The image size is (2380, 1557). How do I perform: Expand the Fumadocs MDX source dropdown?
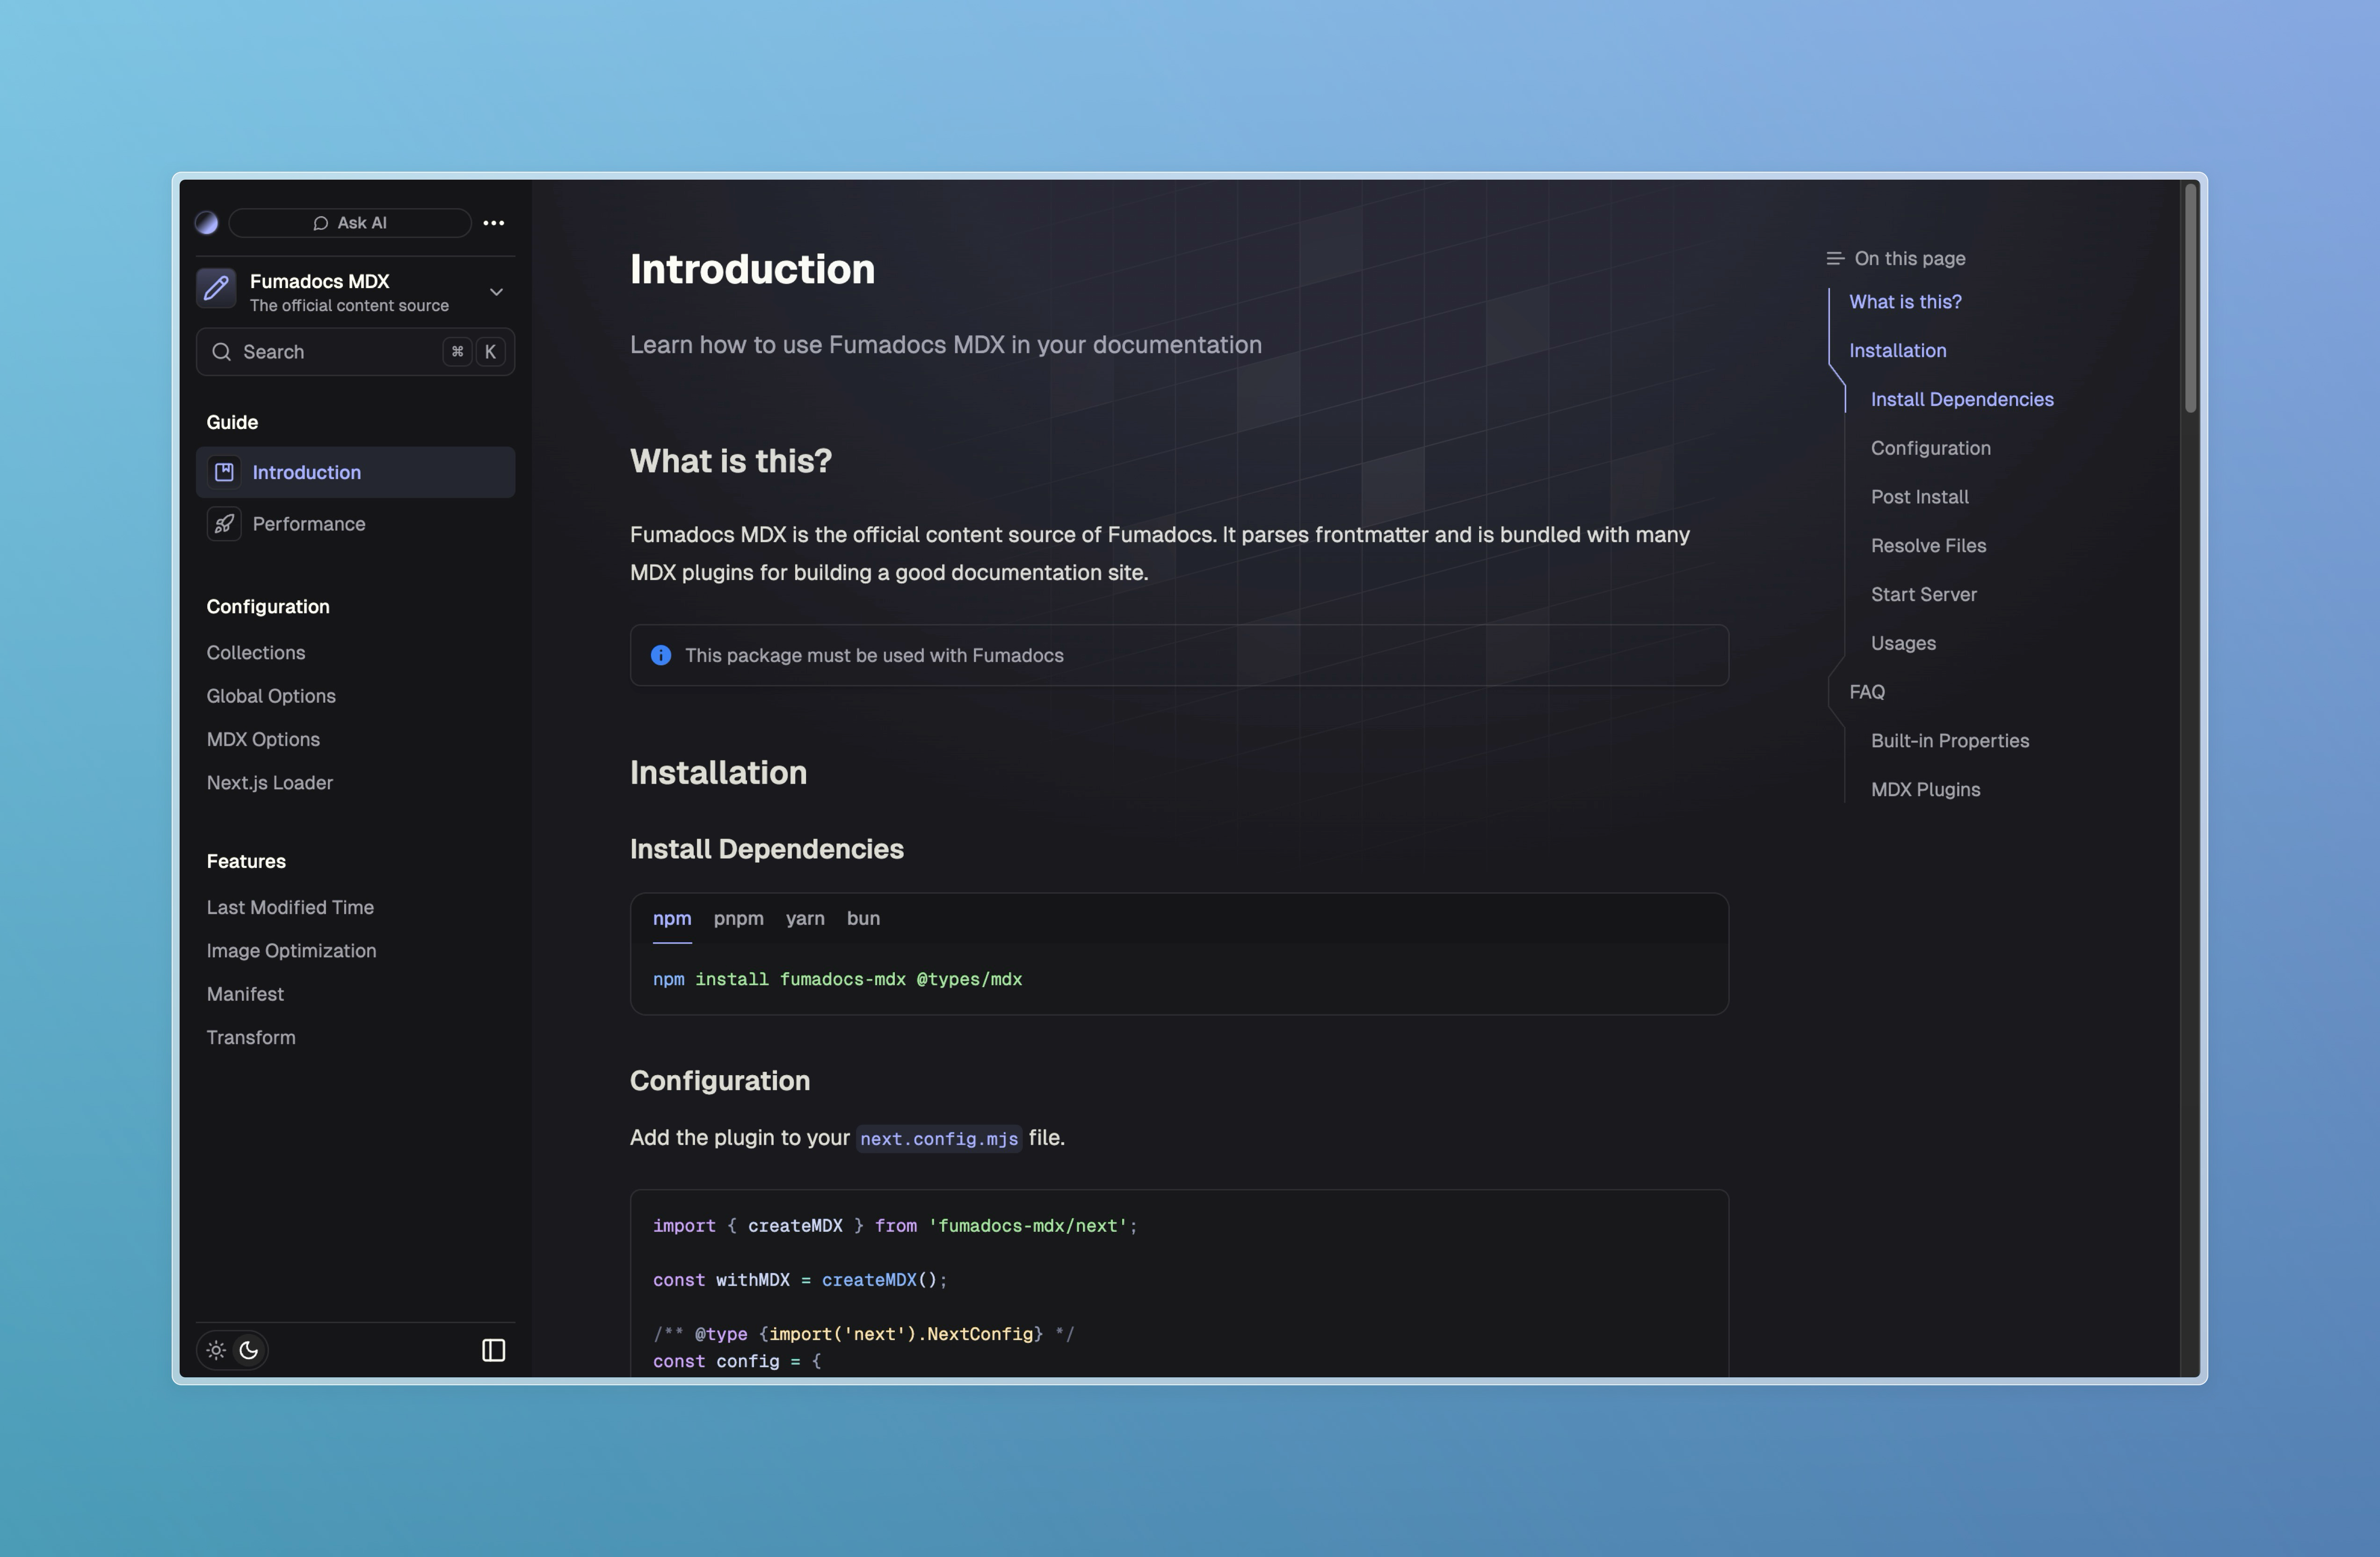point(496,291)
